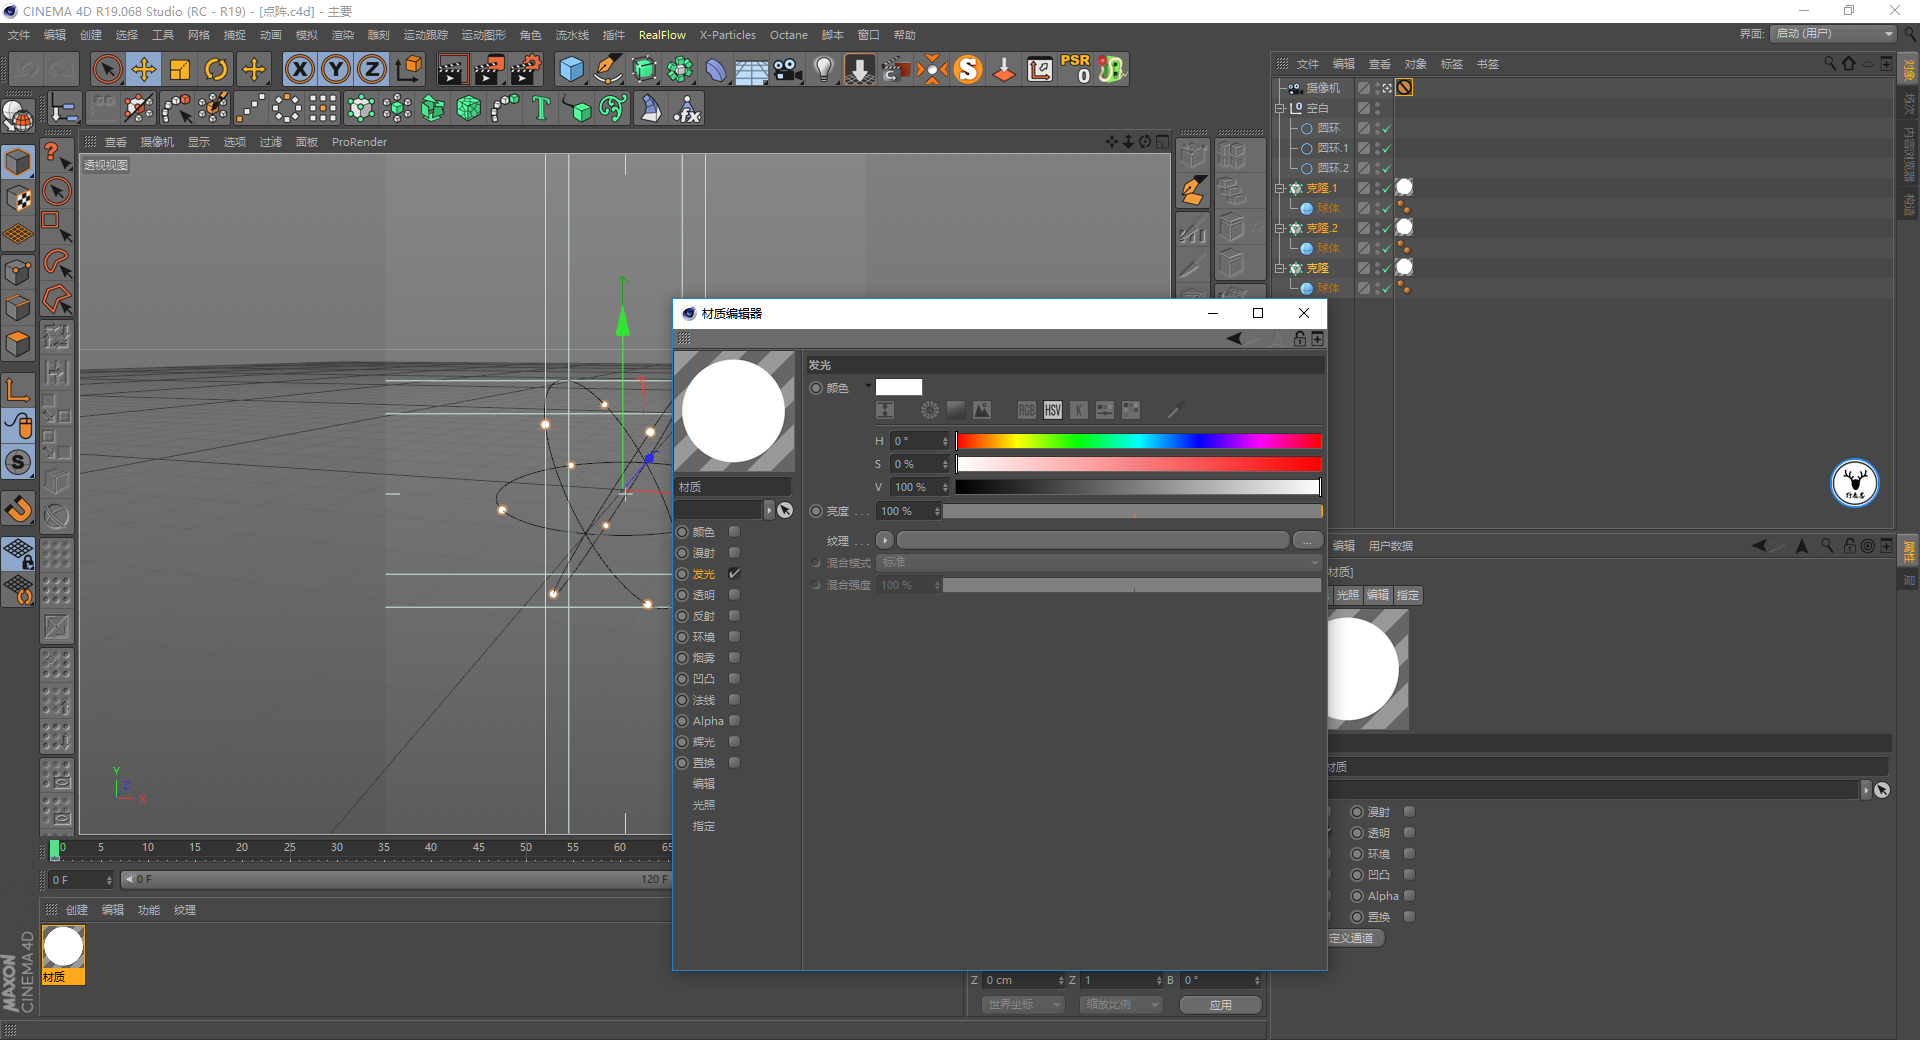Add a cube primitive from toolbar

[572, 69]
